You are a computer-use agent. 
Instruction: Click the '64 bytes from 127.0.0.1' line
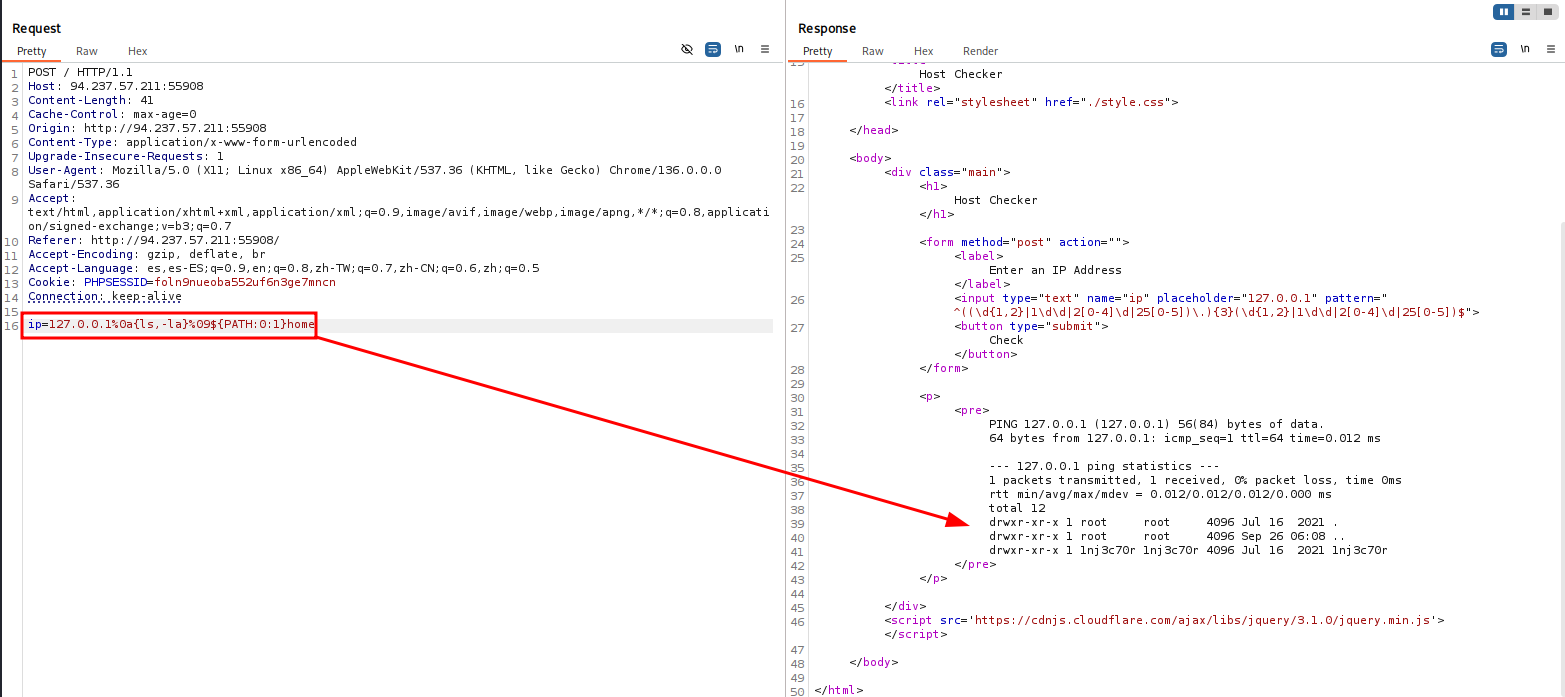coord(1184,438)
